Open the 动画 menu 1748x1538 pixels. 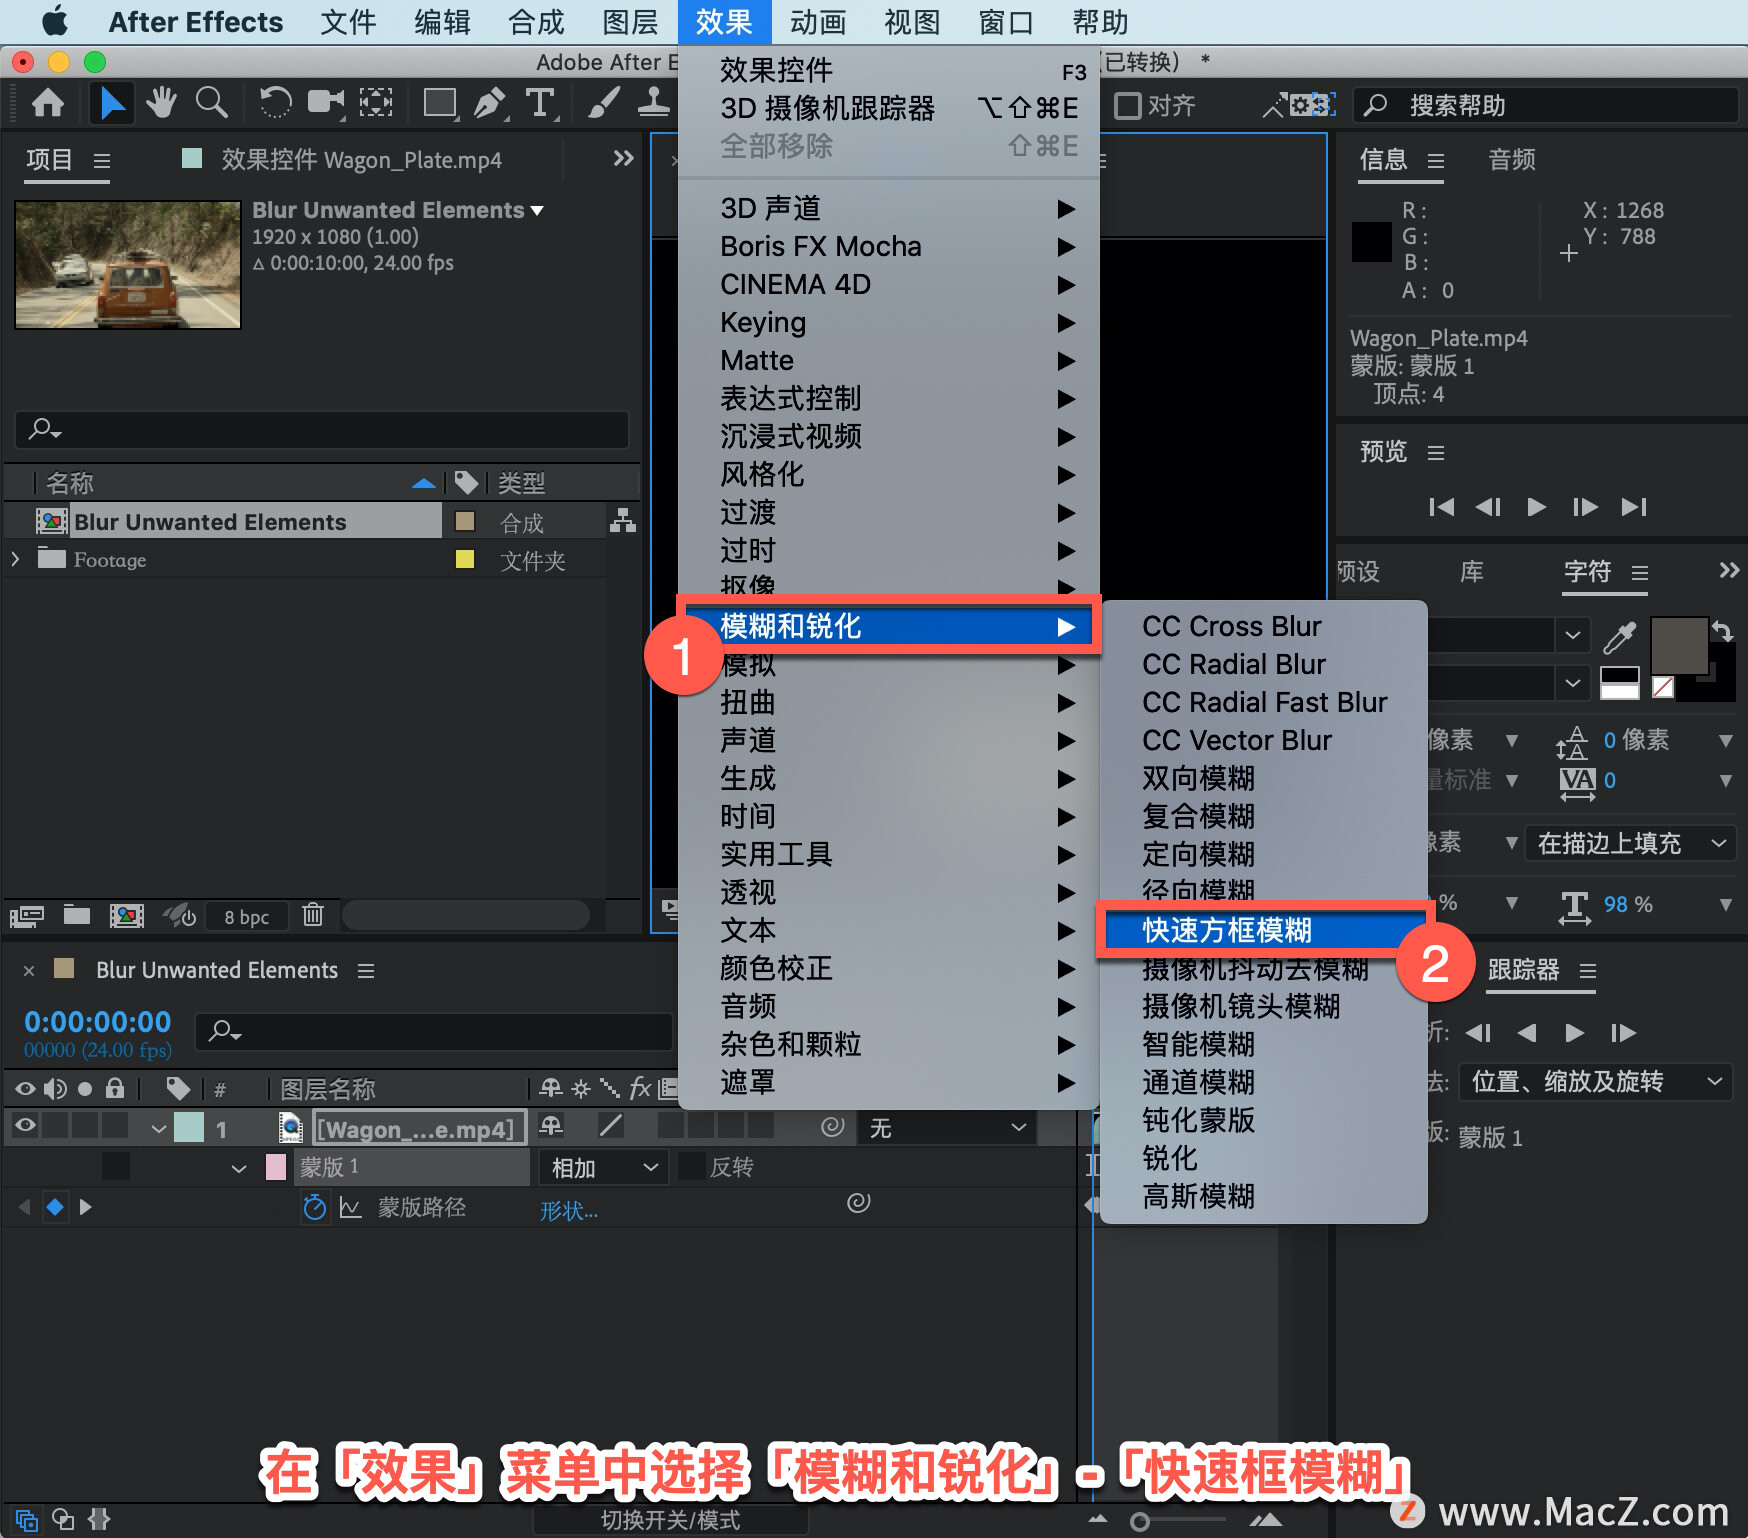(818, 22)
